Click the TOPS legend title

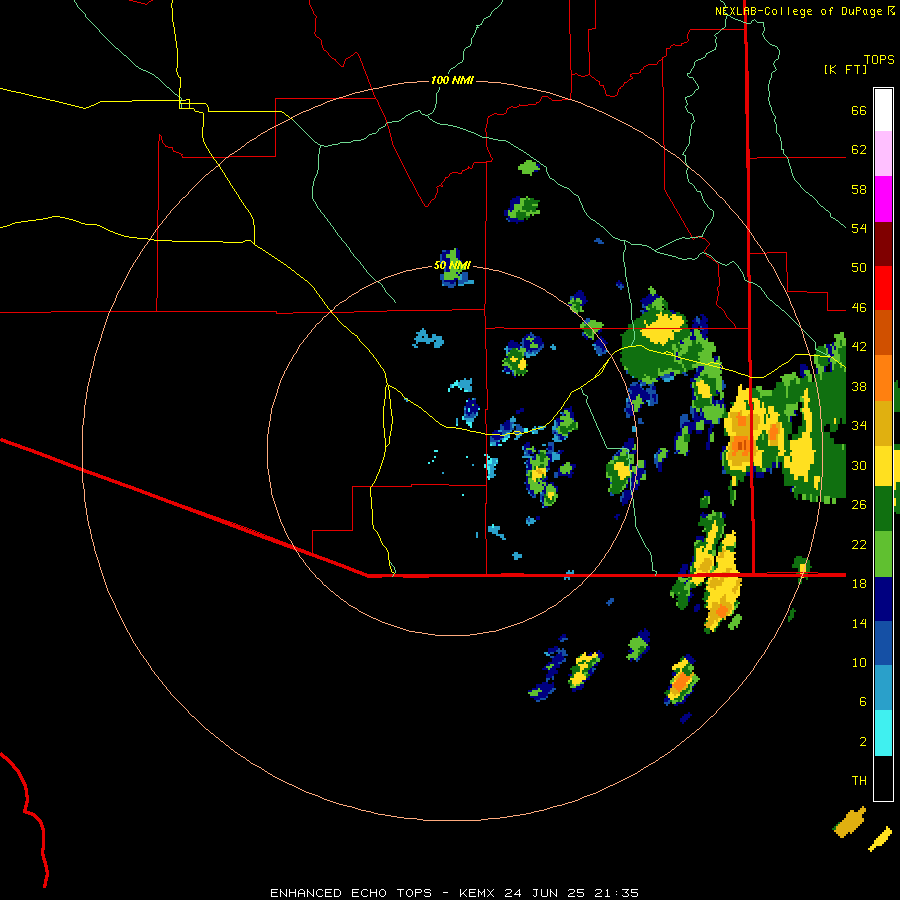pyautogui.click(x=879, y=60)
